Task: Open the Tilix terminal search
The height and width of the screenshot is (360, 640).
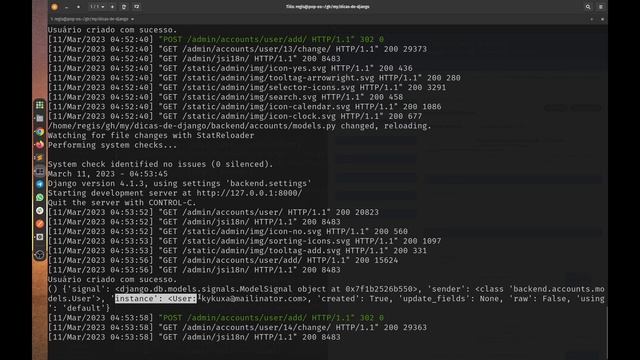Action: click(x=588, y=7)
